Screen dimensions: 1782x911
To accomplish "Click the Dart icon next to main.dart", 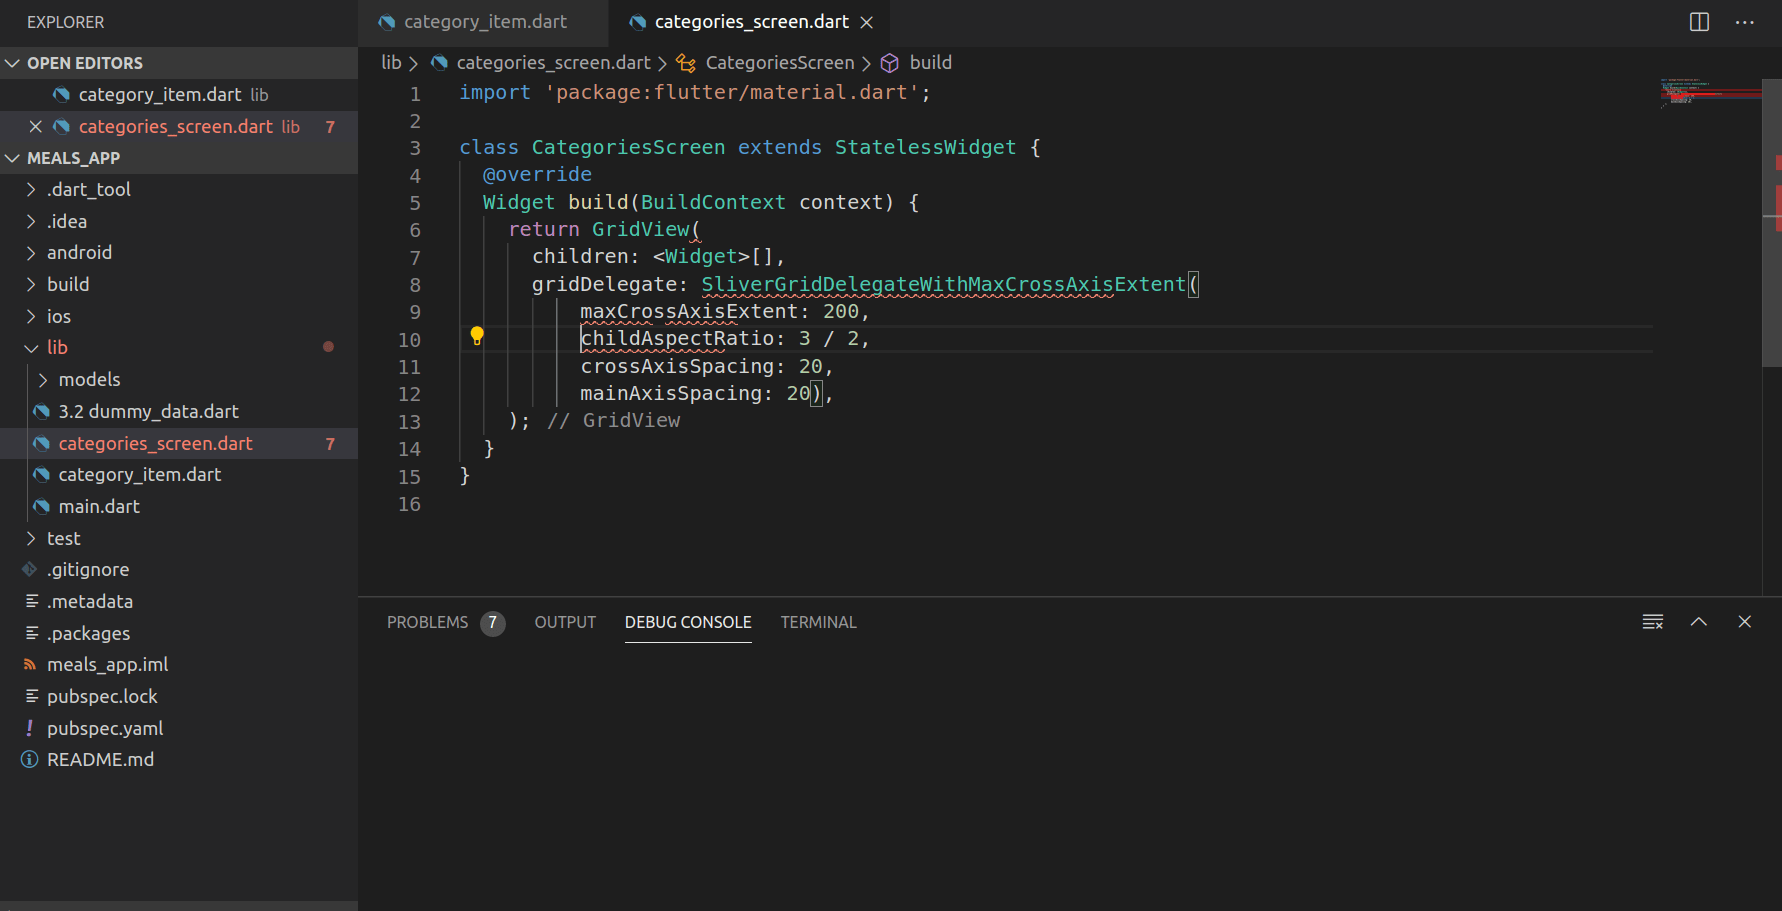I will pos(41,506).
